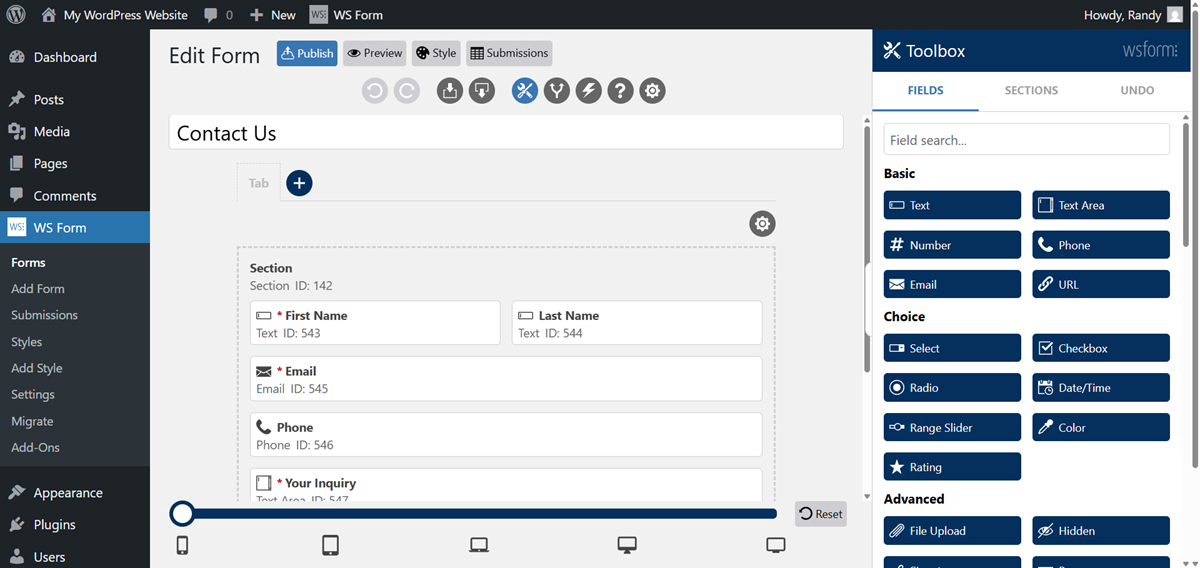Select the tablet breakpoint icon
The width and height of the screenshot is (1200, 568).
(x=330, y=545)
